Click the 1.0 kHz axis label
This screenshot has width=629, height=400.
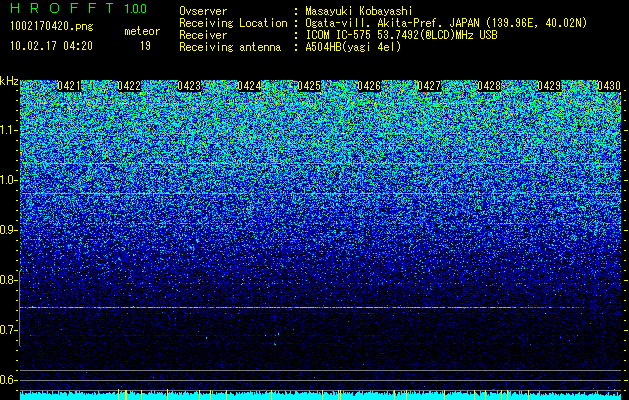(8, 180)
